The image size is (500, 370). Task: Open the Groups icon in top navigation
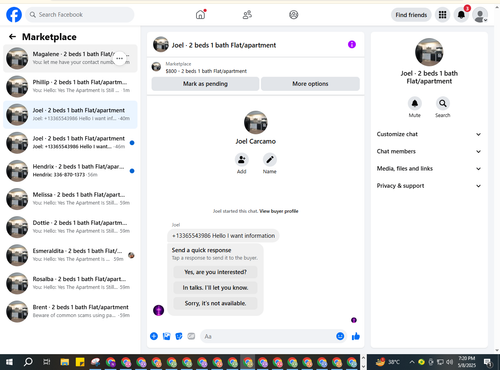tap(294, 15)
